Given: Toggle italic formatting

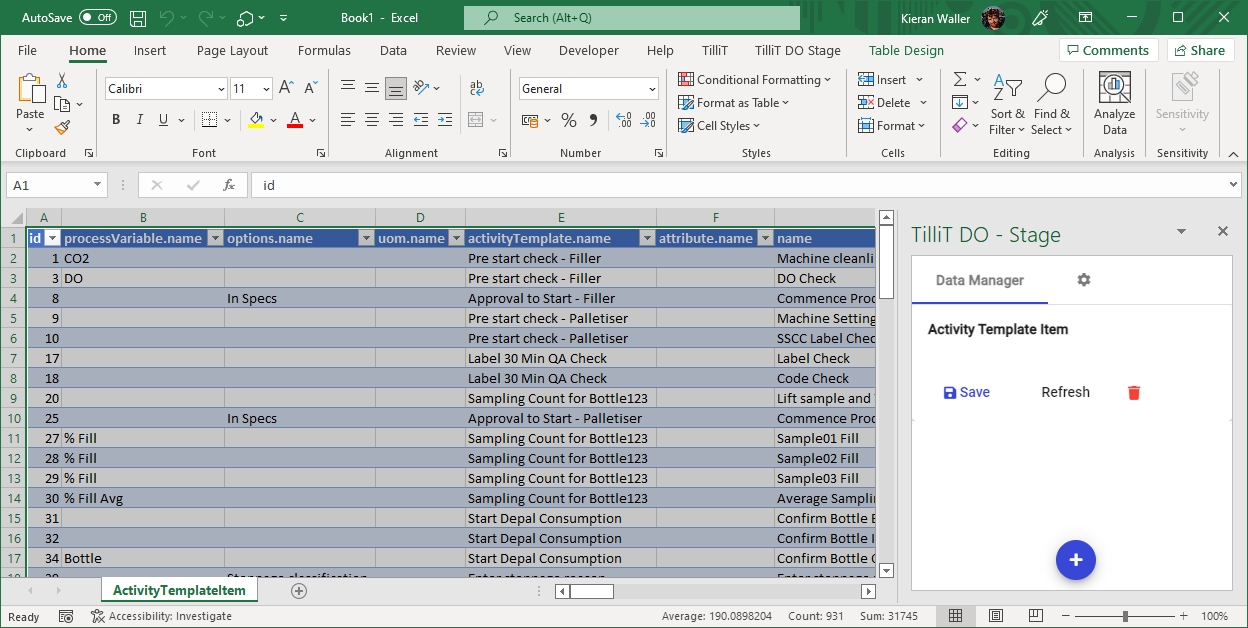Looking at the screenshot, I should 140,121.
